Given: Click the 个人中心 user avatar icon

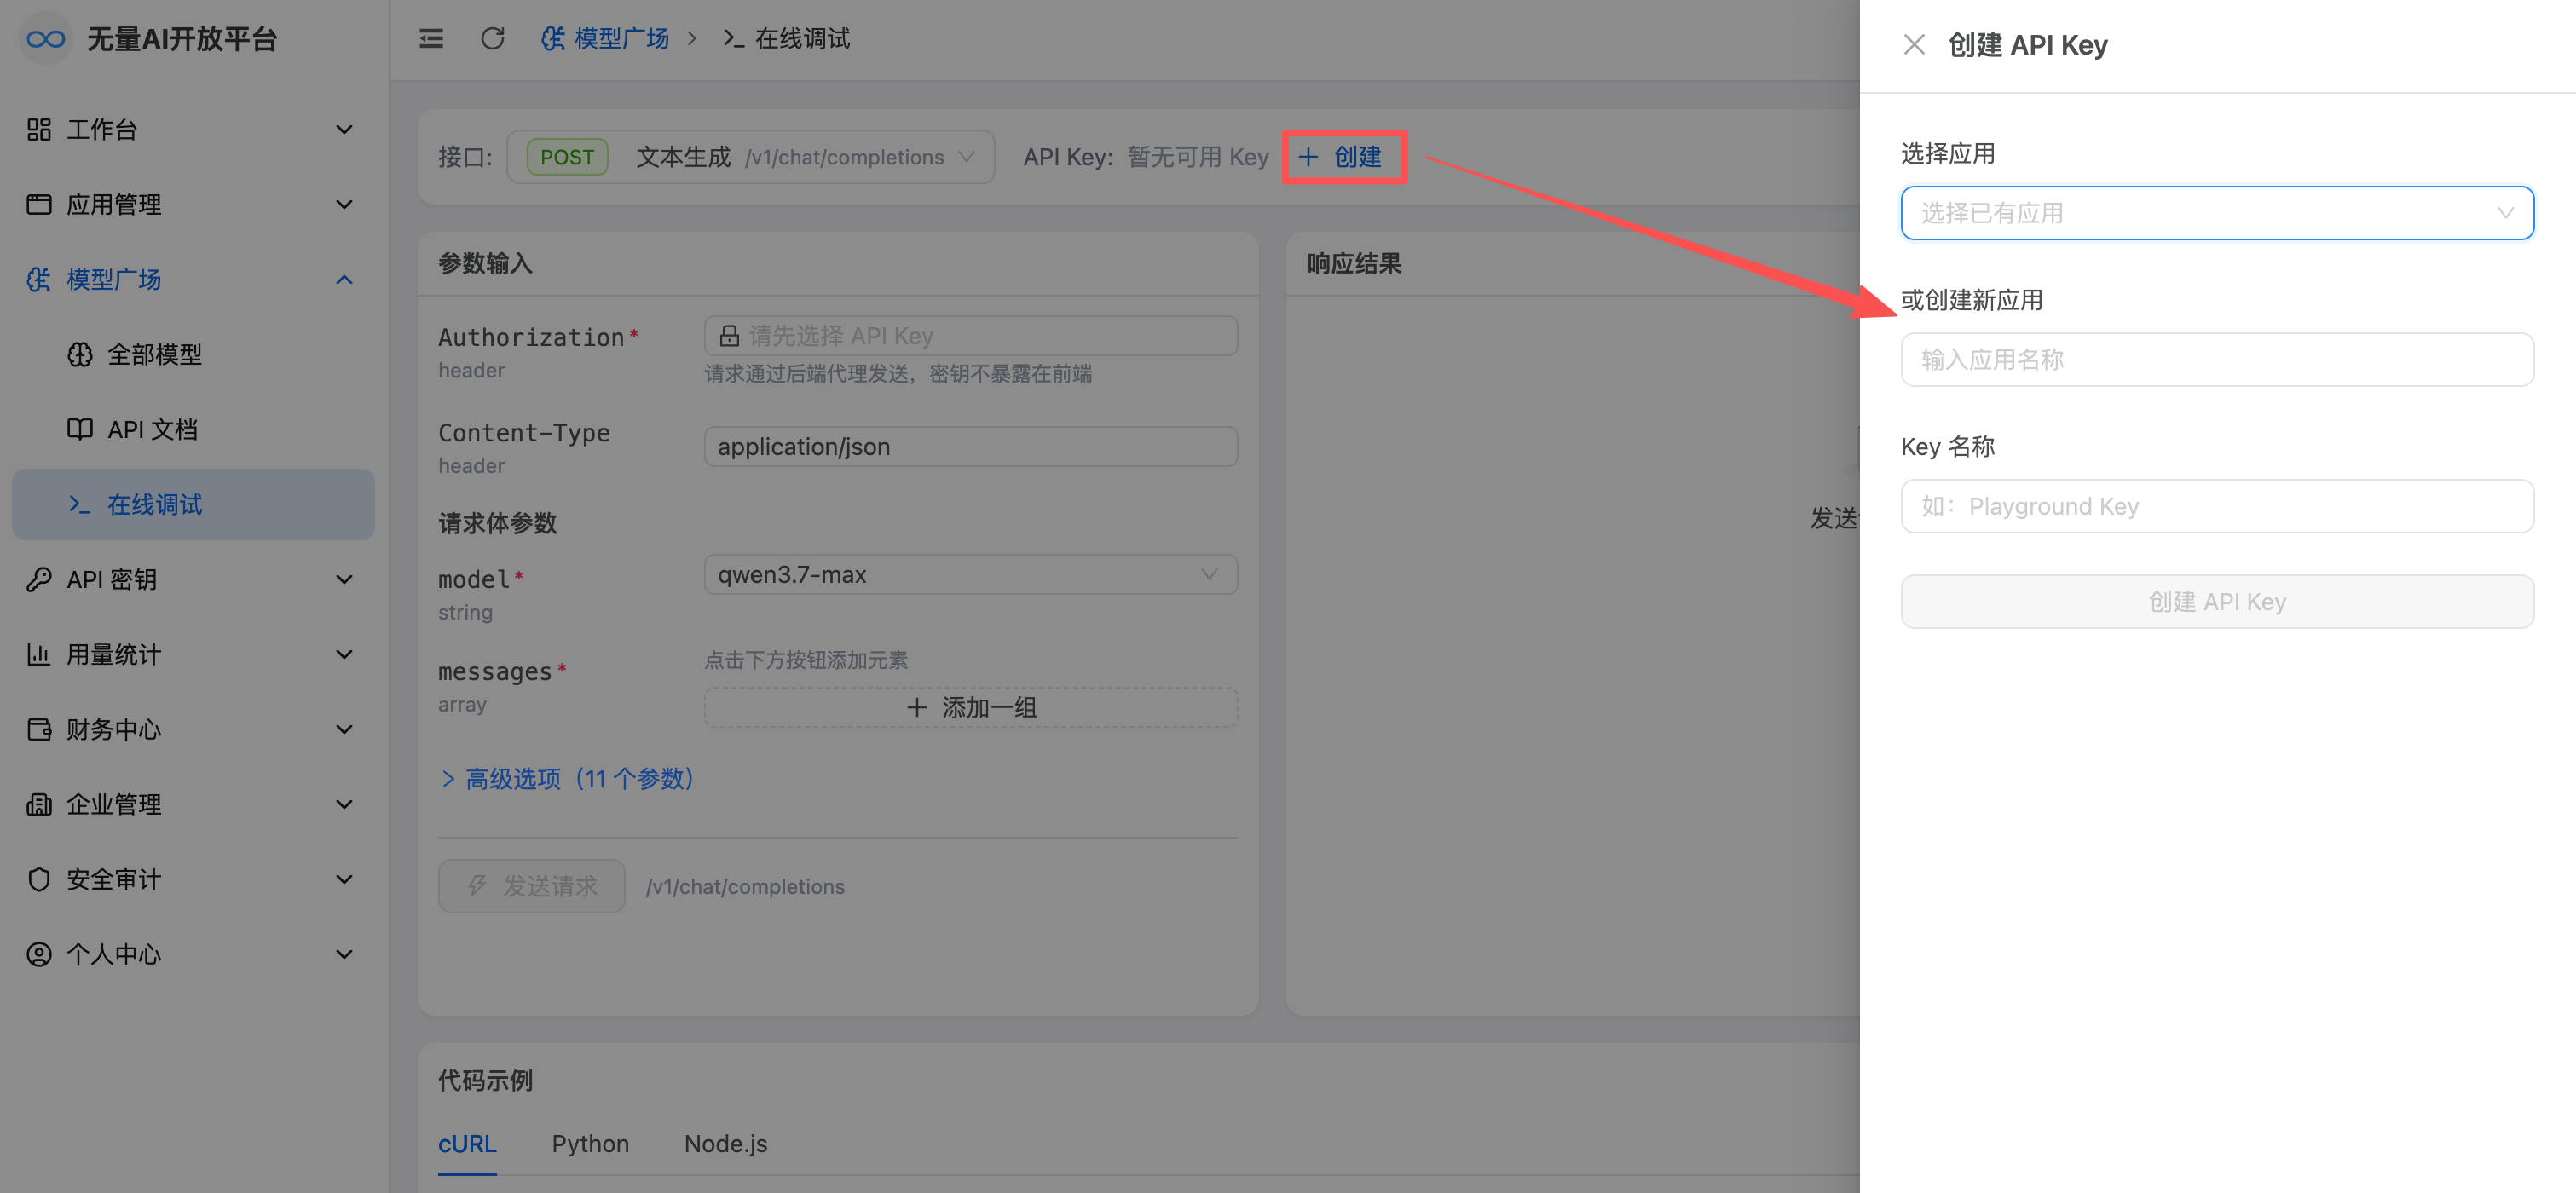Looking at the screenshot, I should (x=39, y=954).
